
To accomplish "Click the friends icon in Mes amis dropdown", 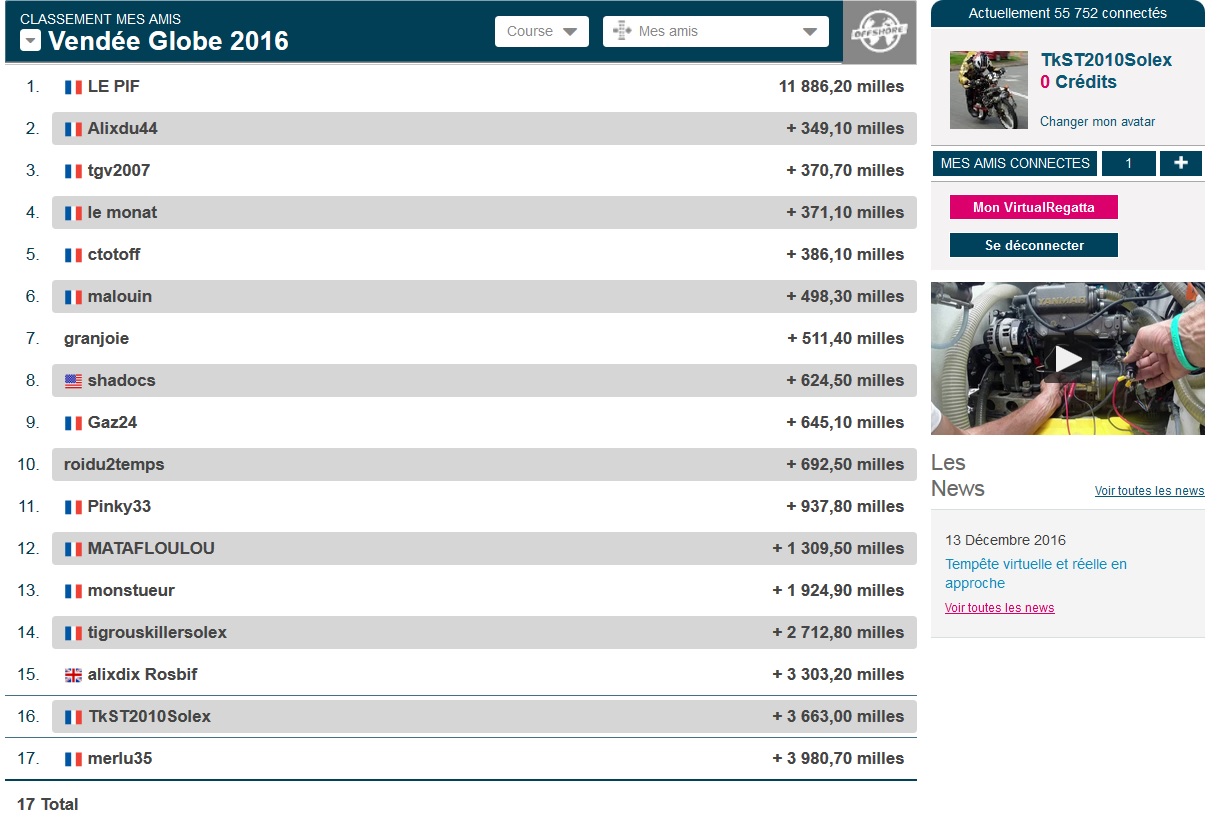I will [622, 31].
